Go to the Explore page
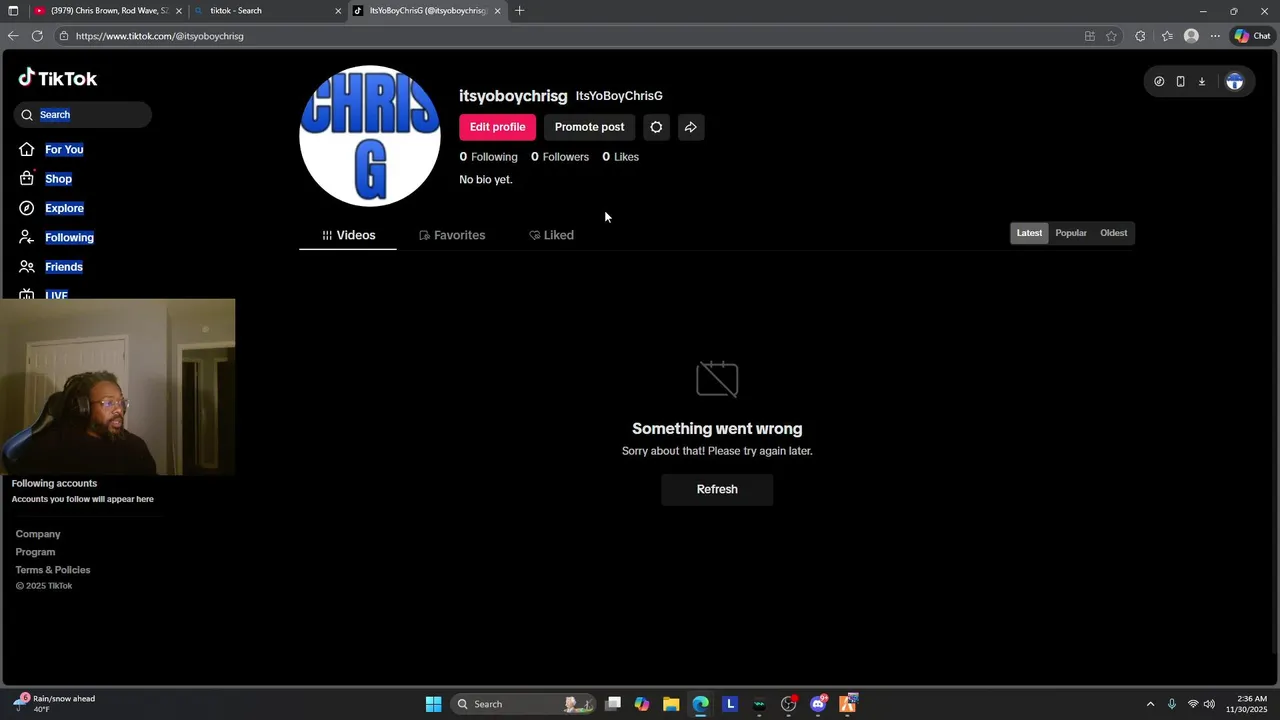This screenshot has height=720, width=1280. 64,208
